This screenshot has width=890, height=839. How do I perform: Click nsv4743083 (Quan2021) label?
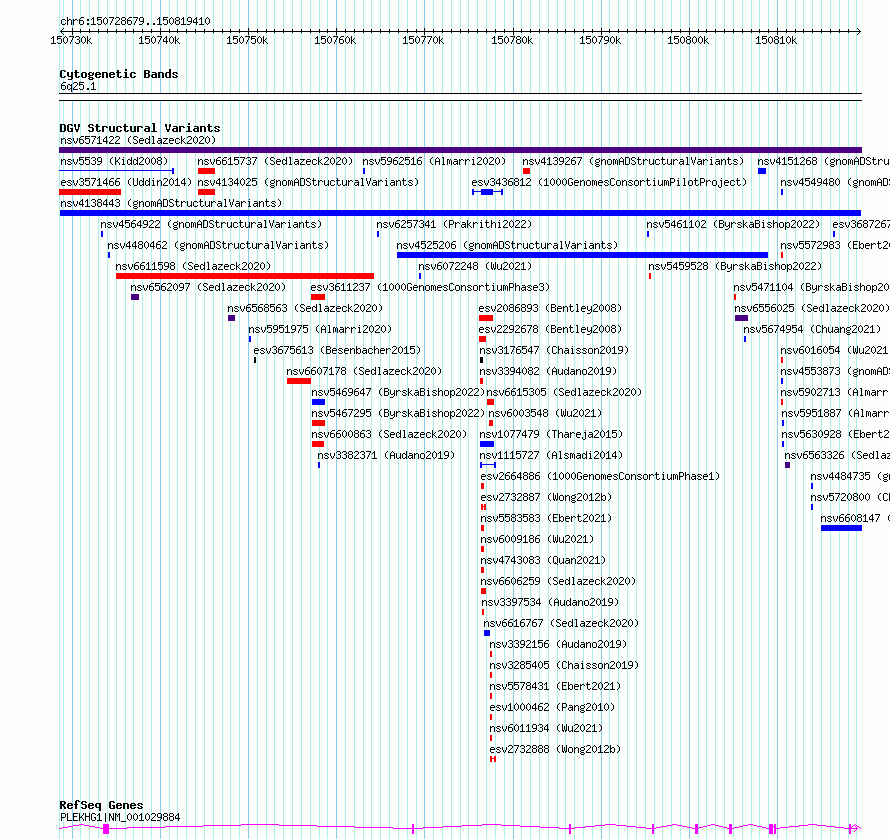[x=543, y=560]
